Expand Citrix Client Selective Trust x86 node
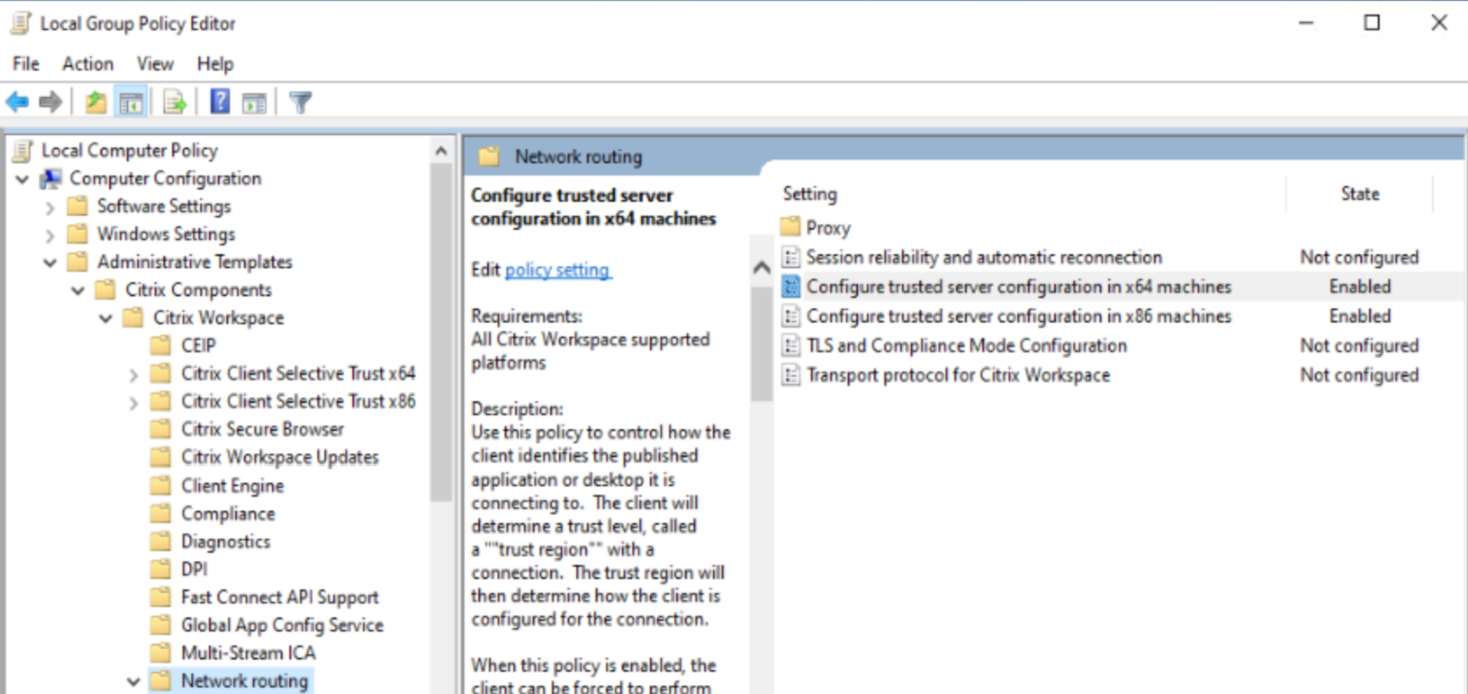Screen dimensions: 1468x694 coord(134,402)
